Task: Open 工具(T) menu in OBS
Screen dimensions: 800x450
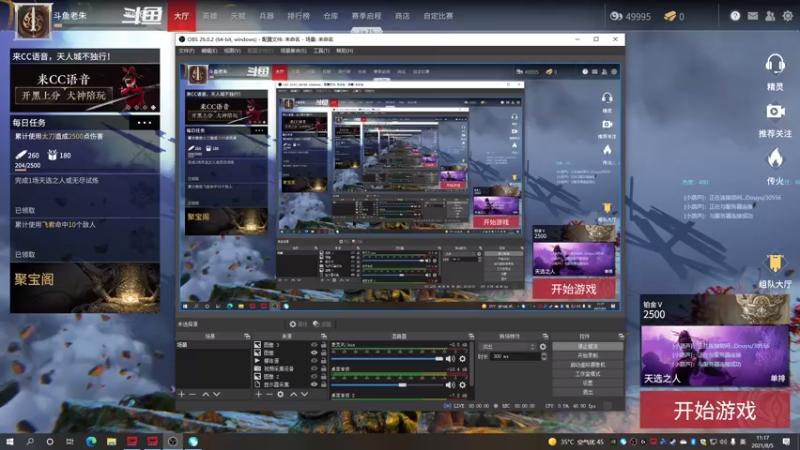Action: coord(321,51)
